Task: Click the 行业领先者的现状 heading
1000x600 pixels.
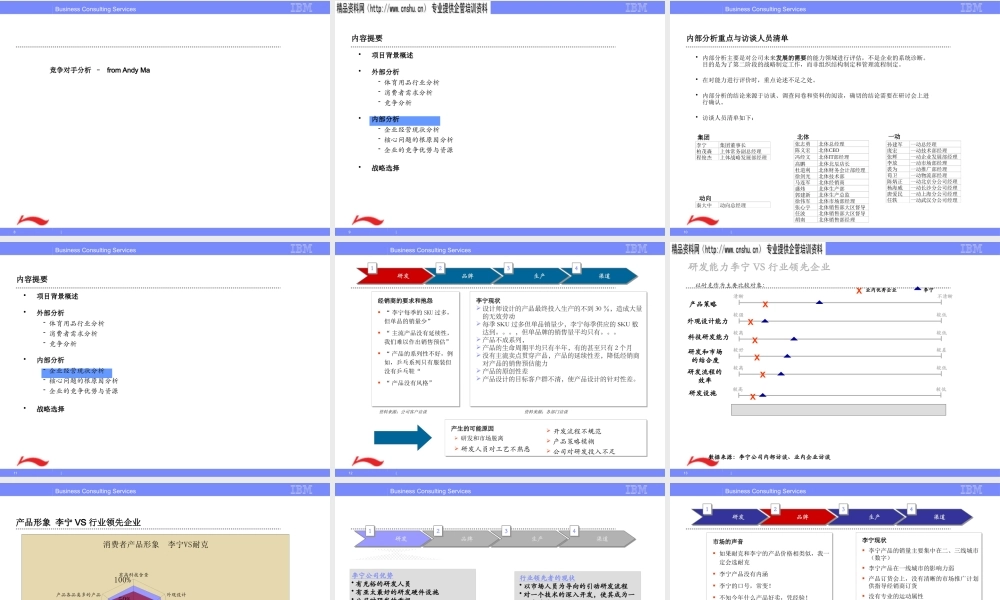Action: click(547, 578)
